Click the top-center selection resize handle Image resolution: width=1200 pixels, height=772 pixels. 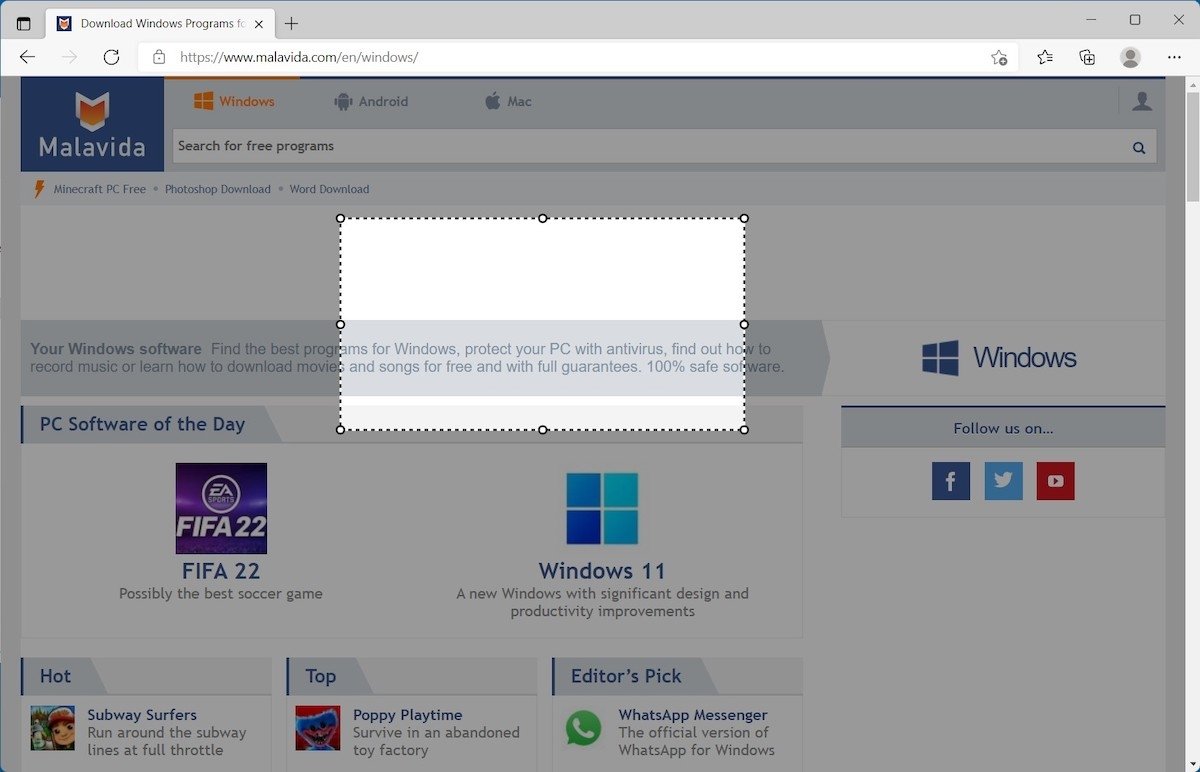point(543,218)
